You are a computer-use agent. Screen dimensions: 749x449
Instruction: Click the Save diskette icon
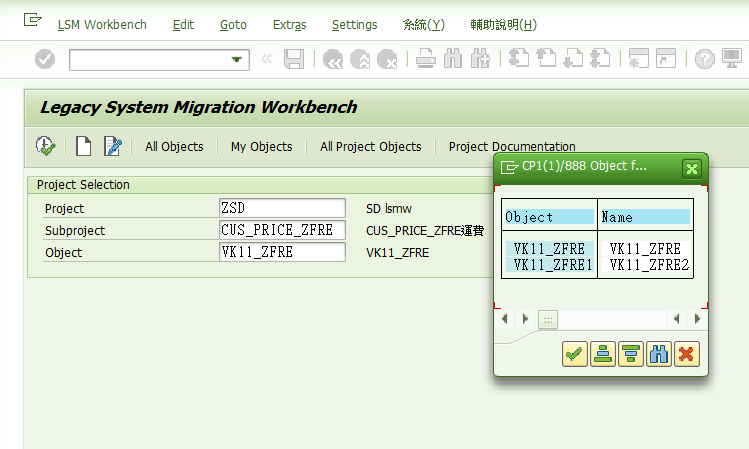click(x=294, y=59)
